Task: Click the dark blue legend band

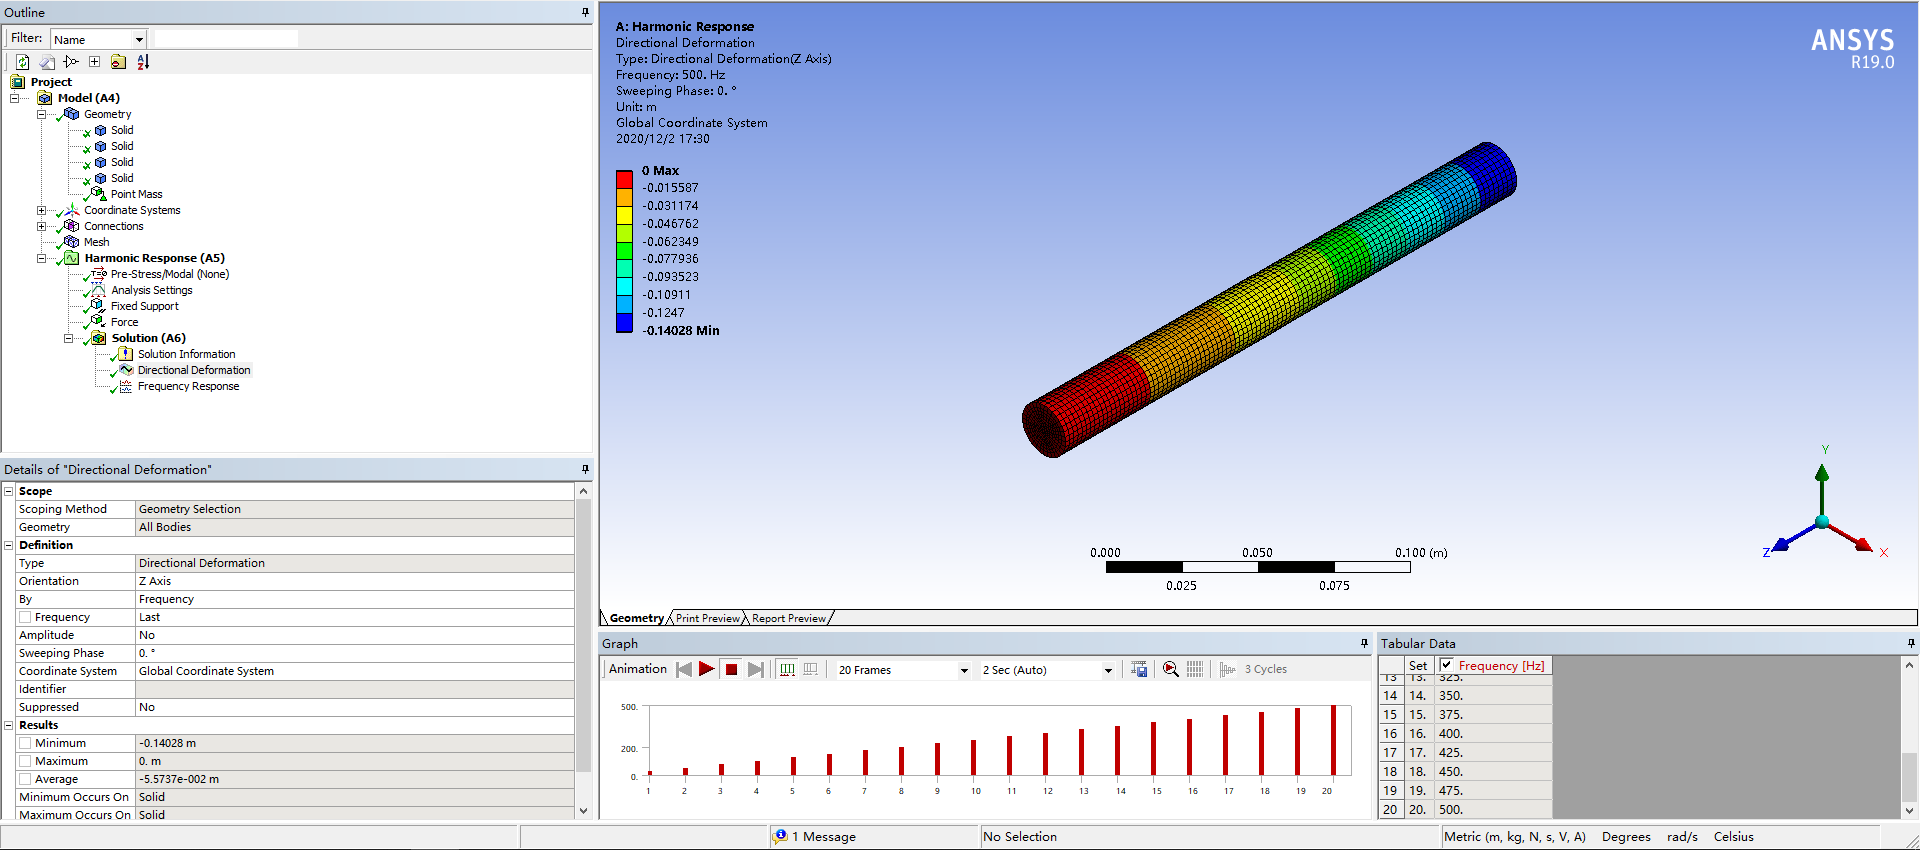Action: coord(624,322)
